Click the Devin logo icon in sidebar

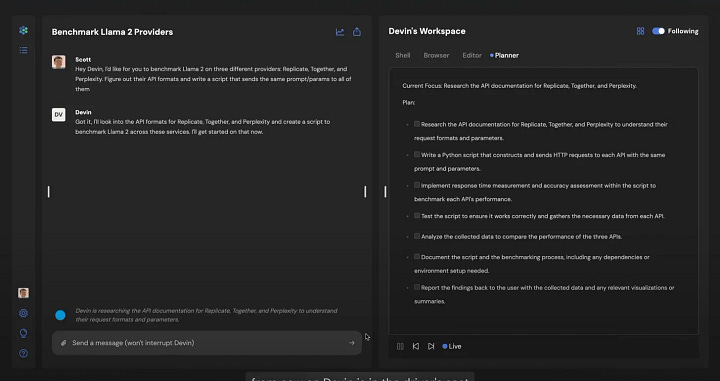click(x=23, y=30)
